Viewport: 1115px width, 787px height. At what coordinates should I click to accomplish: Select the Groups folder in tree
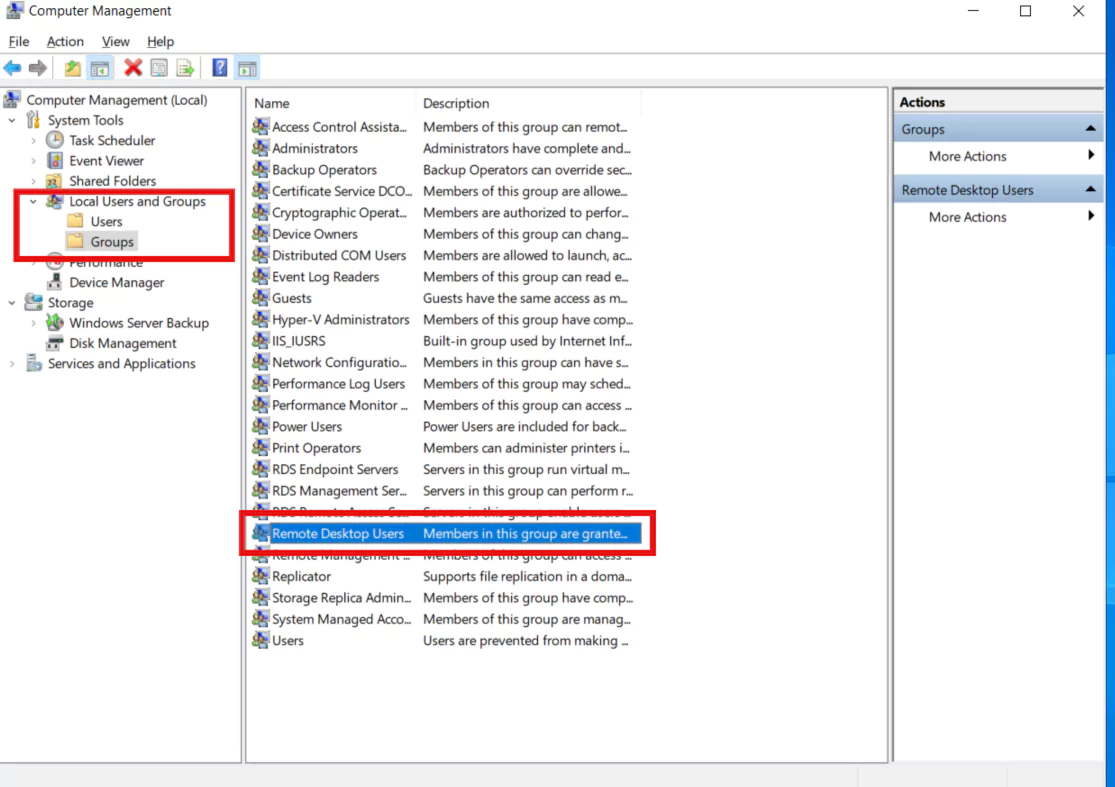112,242
